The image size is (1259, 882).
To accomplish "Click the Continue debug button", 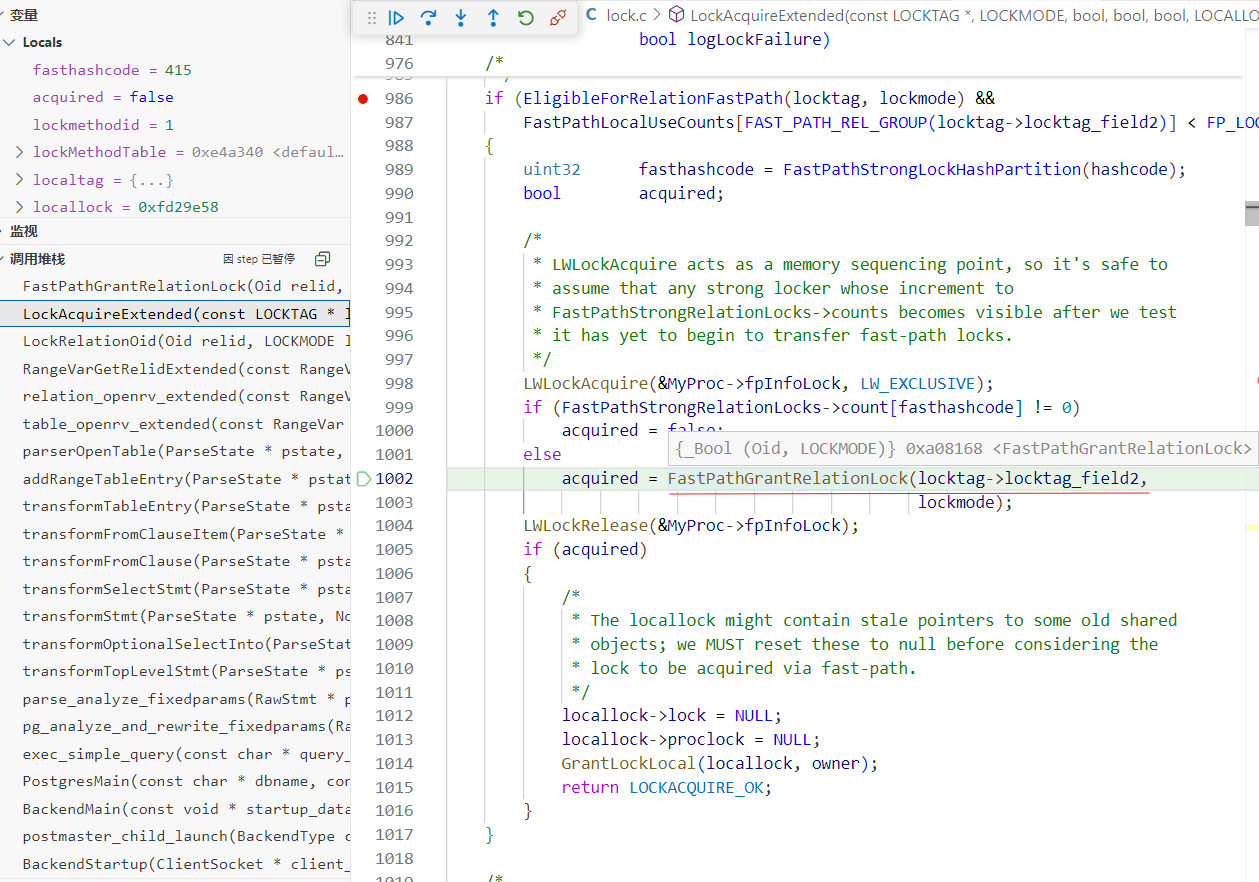I will pyautogui.click(x=397, y=18).
